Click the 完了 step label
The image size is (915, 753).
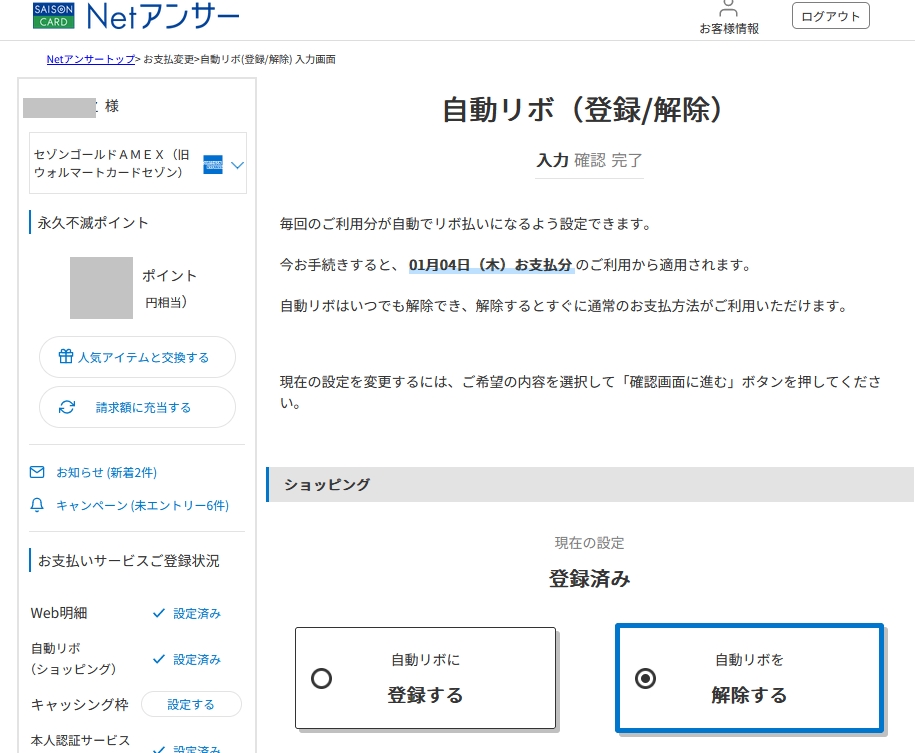point(627,160)
